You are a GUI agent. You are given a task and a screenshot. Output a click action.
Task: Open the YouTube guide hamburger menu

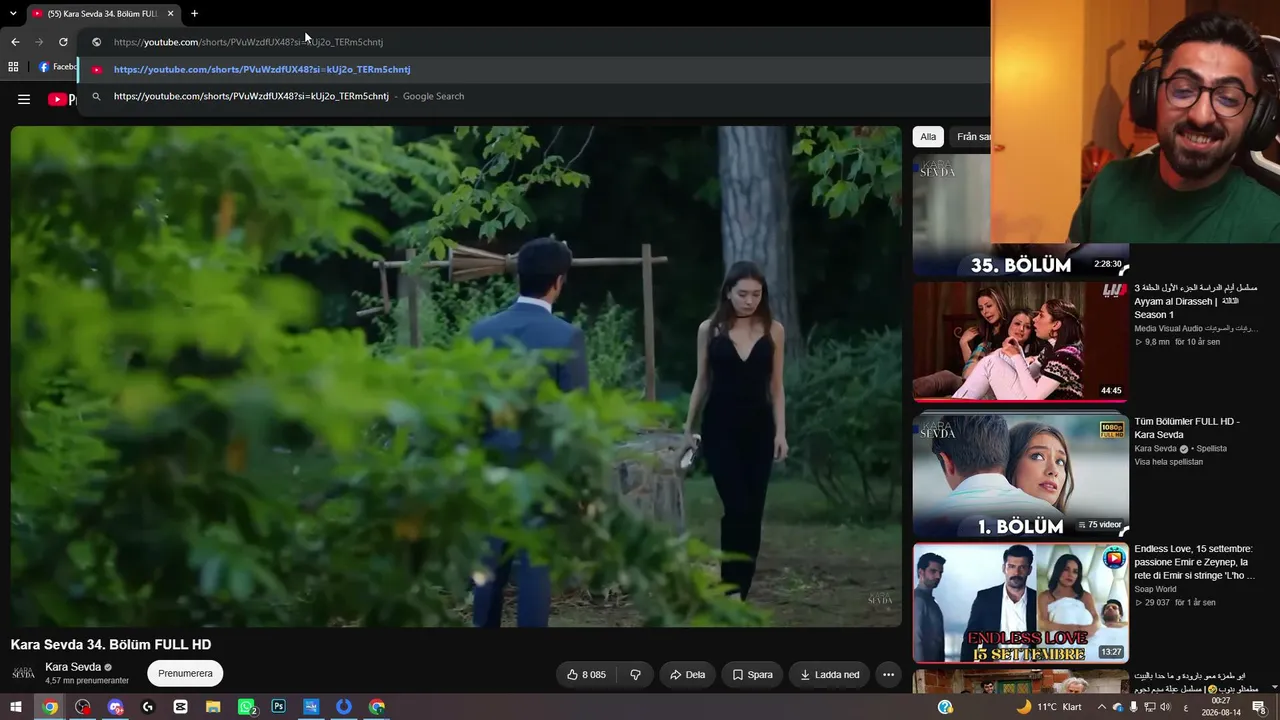point(24,99)
